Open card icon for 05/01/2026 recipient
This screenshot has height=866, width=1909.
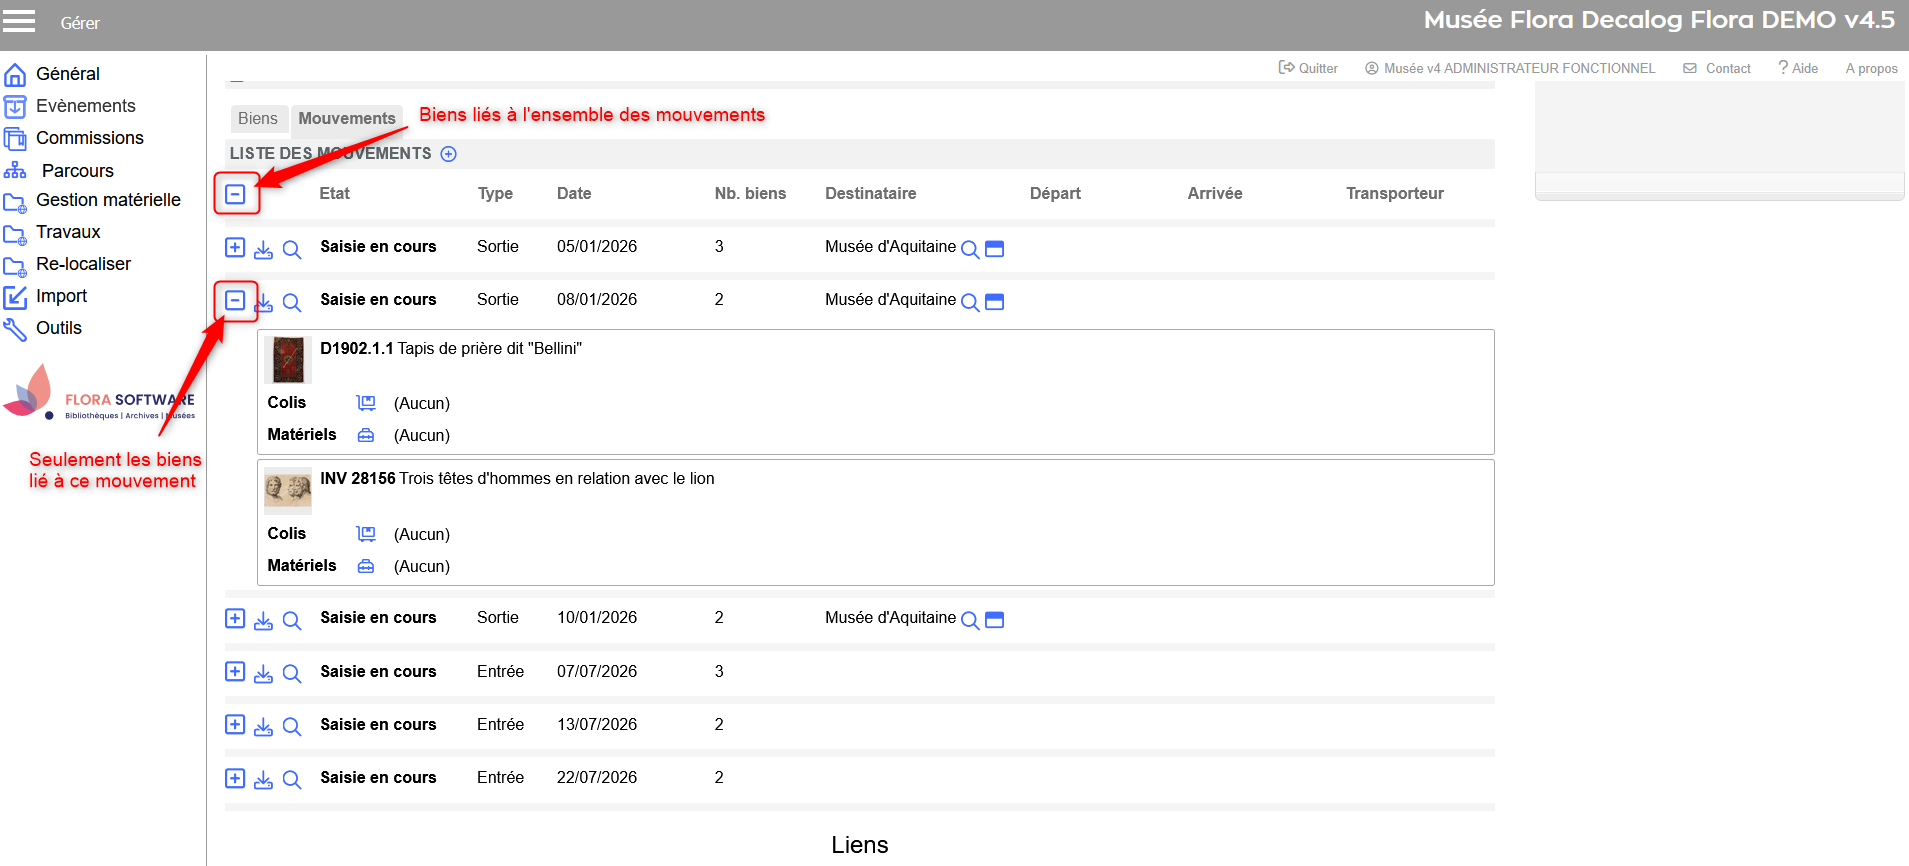994,249
